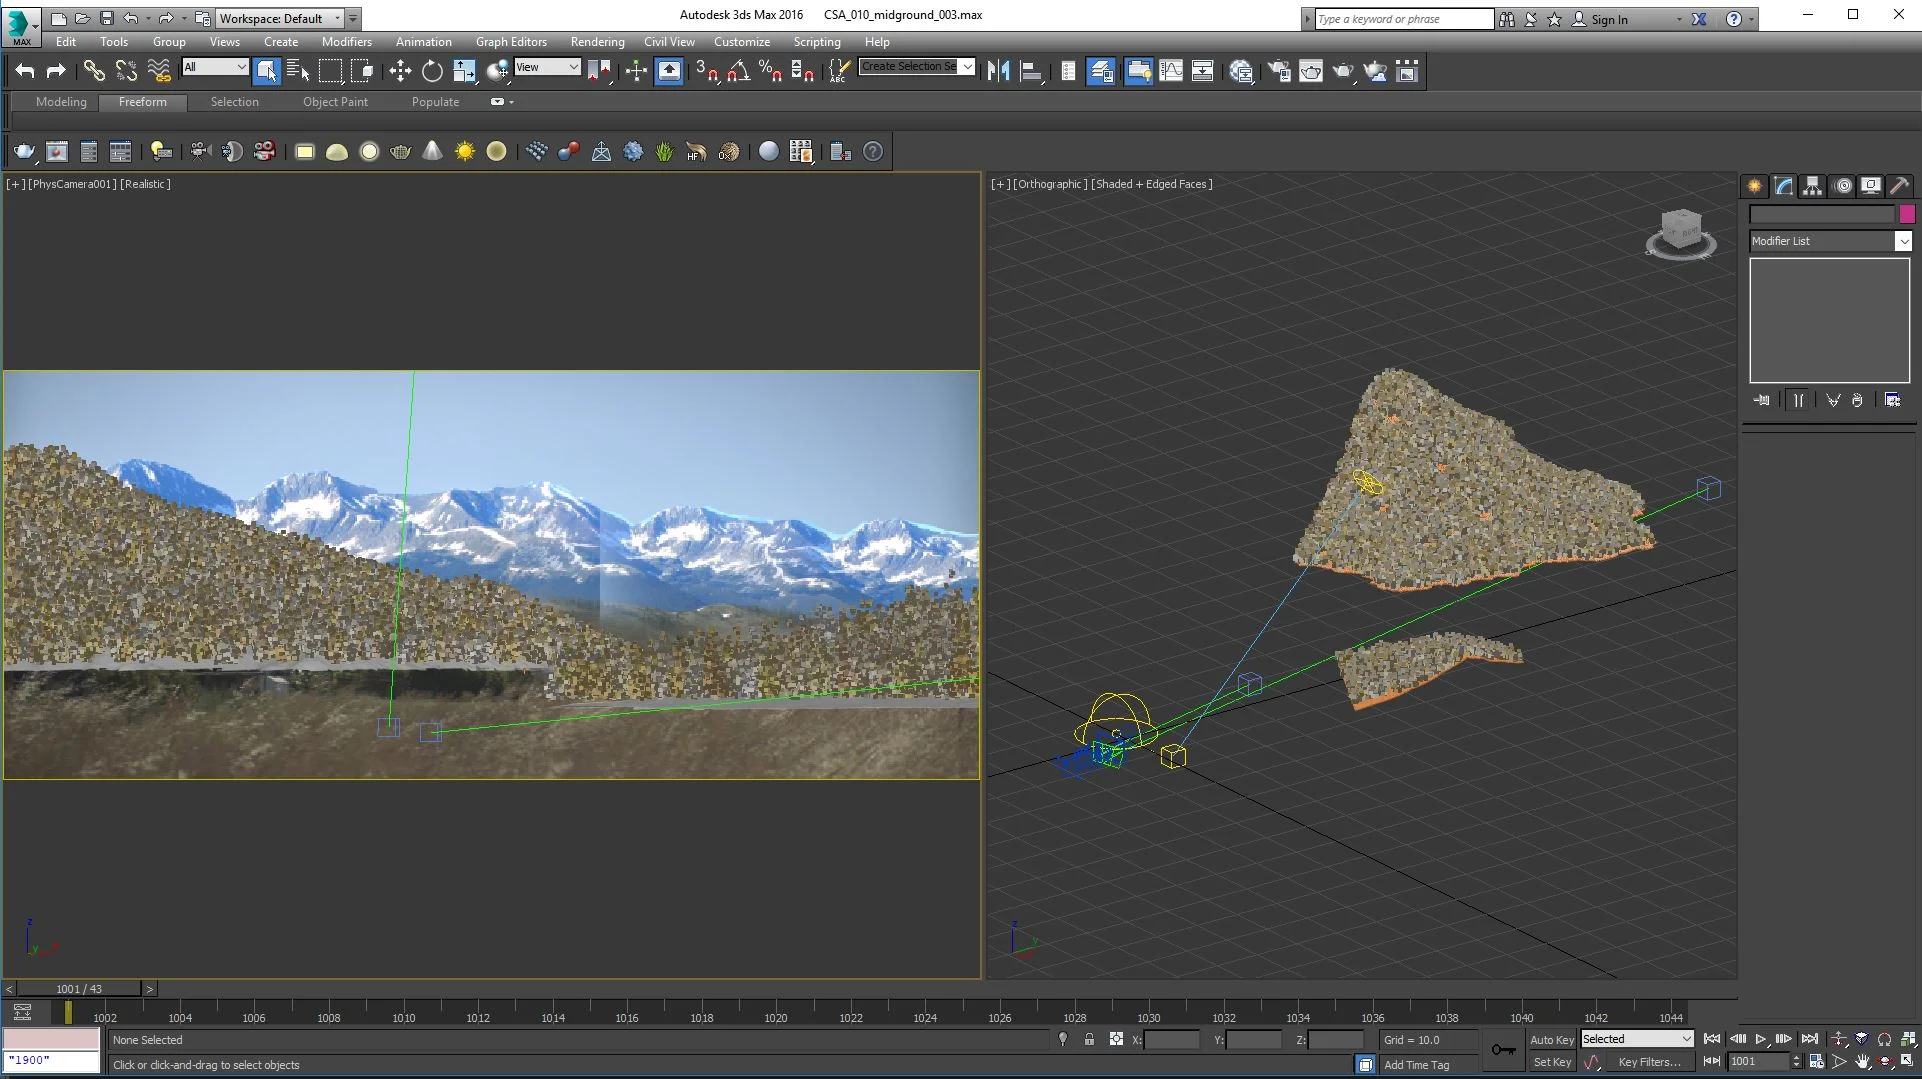Toggle the Selection Lock padlock
The height and width of the screenshot is (1079, 1922).
point(1089,1040)
